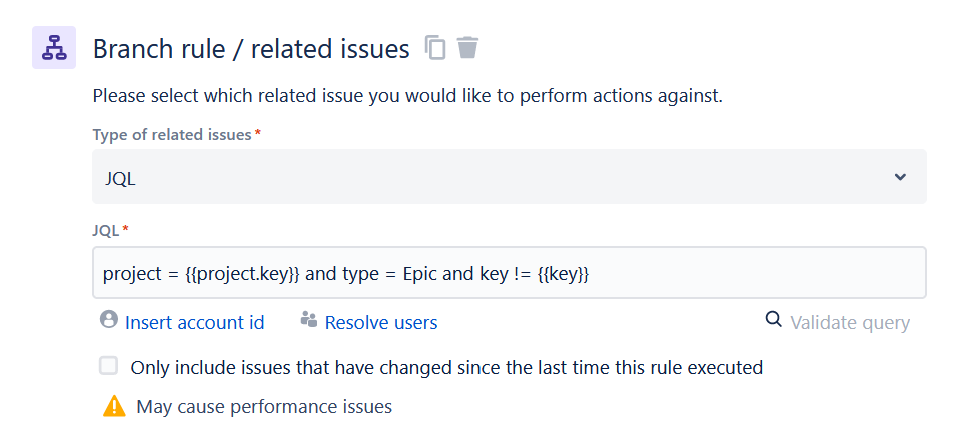This screenshot has width=957, height=444.
Task: Click the 'Only include issues that have changed' label
Action: [x=447, y=368]
